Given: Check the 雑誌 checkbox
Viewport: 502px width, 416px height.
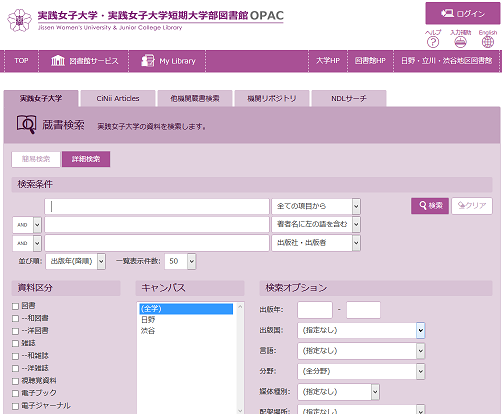Looking at the screenshot, I should tap(15, 344).
